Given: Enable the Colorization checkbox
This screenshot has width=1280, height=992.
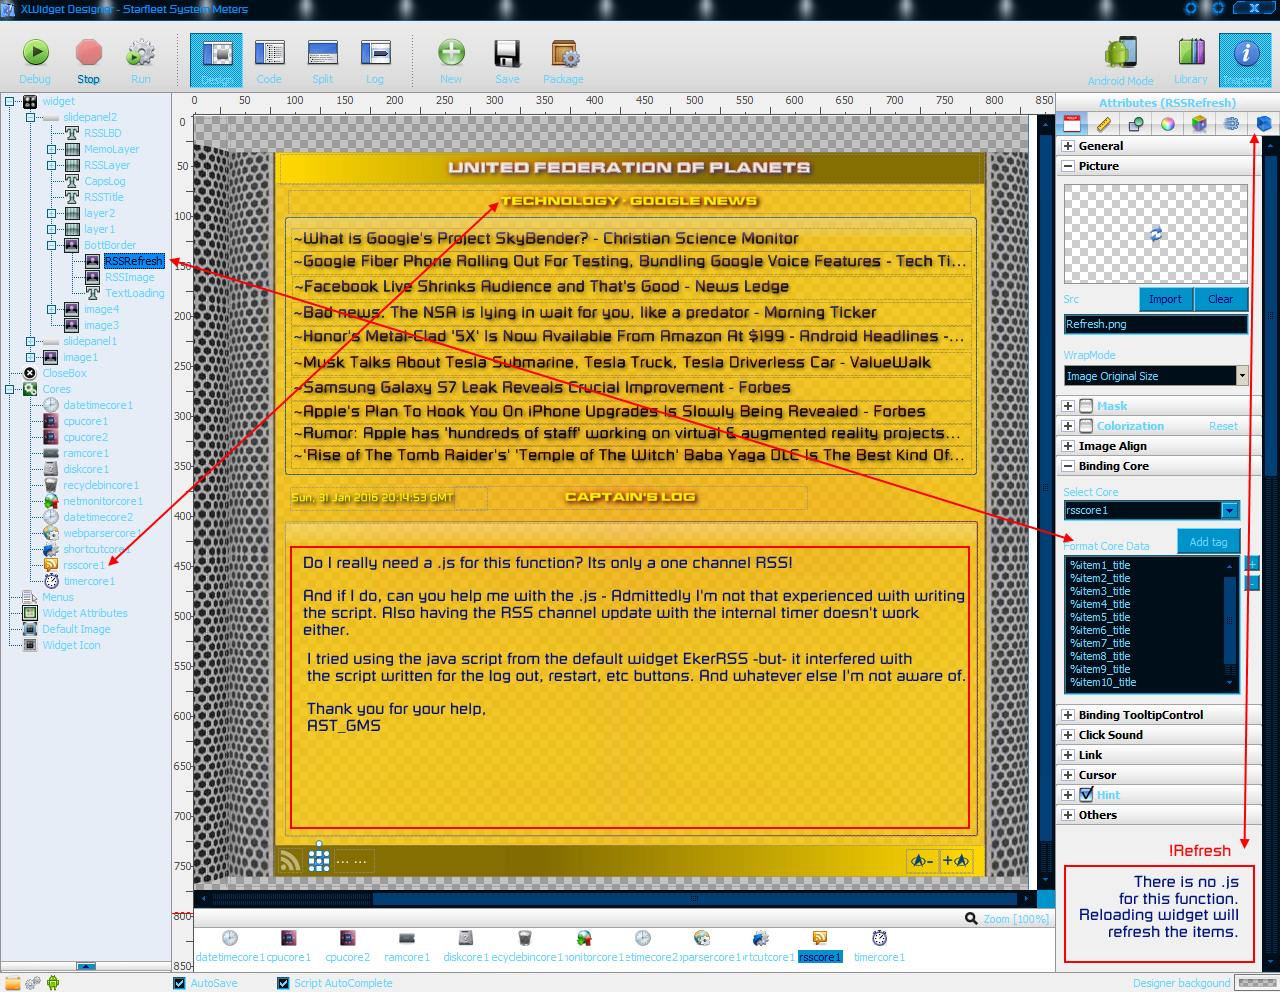Looking at the screenshot, I should (1086, 426).
